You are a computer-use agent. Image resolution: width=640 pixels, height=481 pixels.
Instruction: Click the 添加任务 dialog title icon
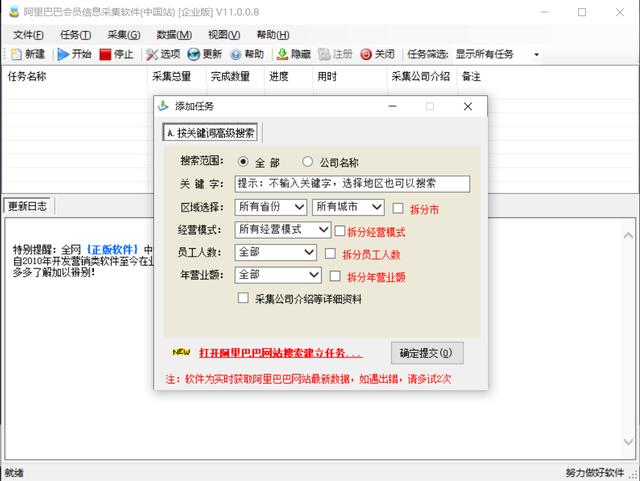click(163, 106)
